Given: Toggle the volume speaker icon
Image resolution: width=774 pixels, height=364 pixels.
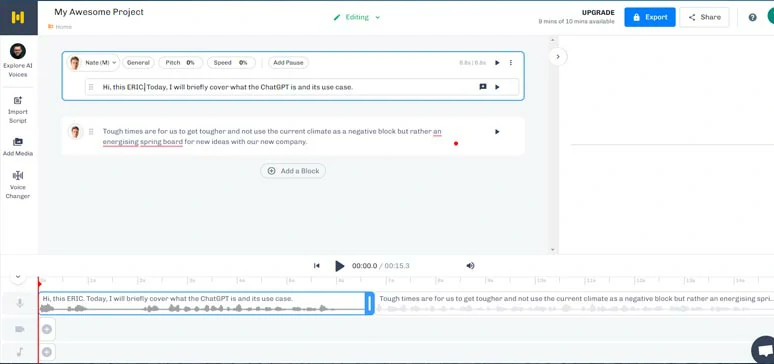Looking at the screenshot, I should coord(470,266).
